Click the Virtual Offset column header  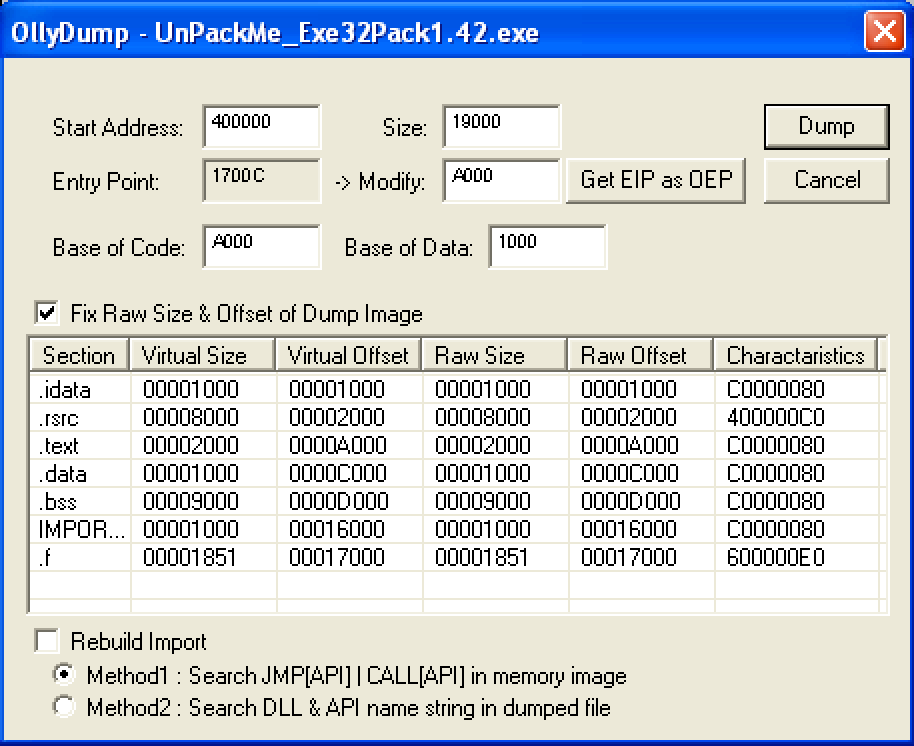pyautogui.click(x=348, y=355)
